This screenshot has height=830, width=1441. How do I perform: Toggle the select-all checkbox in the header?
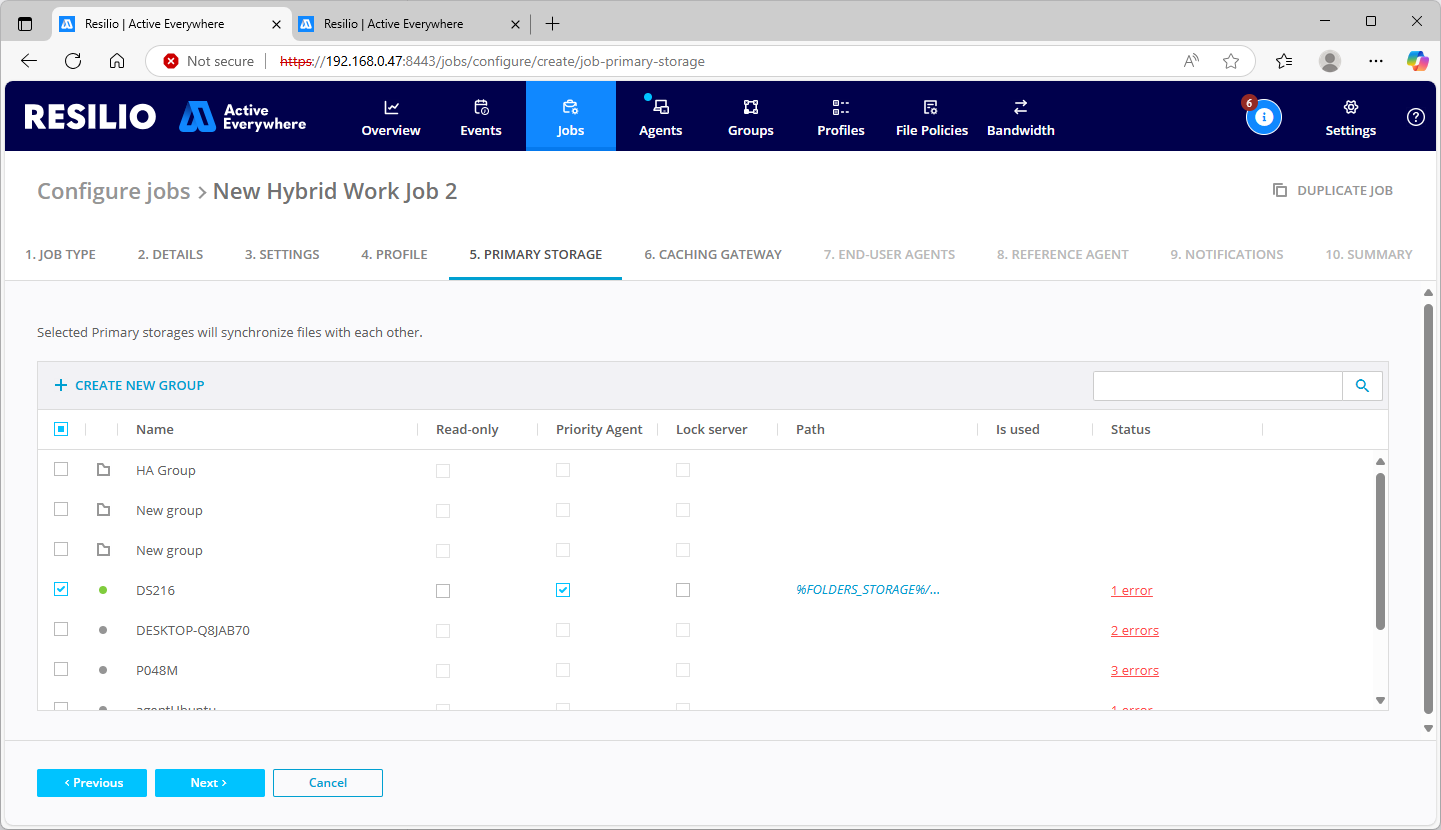click(61, 428)
